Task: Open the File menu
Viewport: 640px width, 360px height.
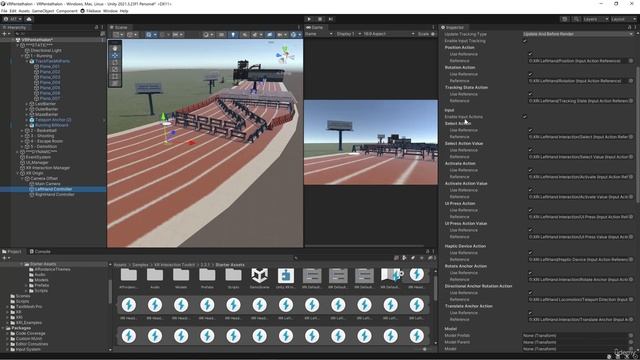Action: 4,11
